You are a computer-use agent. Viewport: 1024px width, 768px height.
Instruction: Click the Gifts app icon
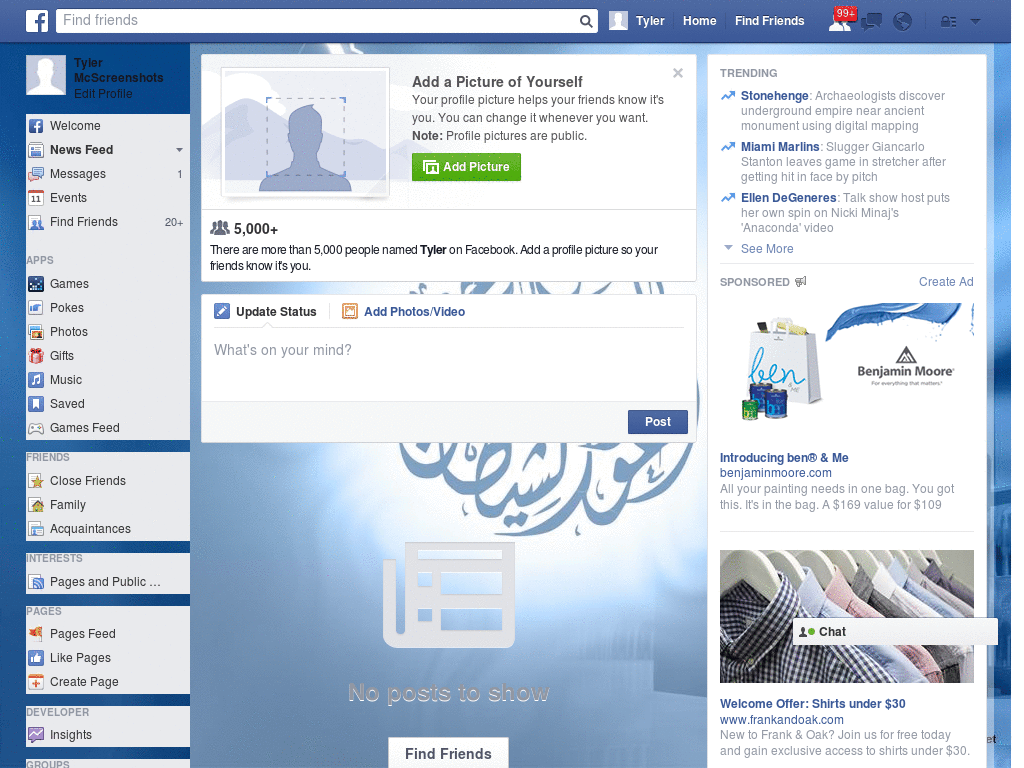36,356
